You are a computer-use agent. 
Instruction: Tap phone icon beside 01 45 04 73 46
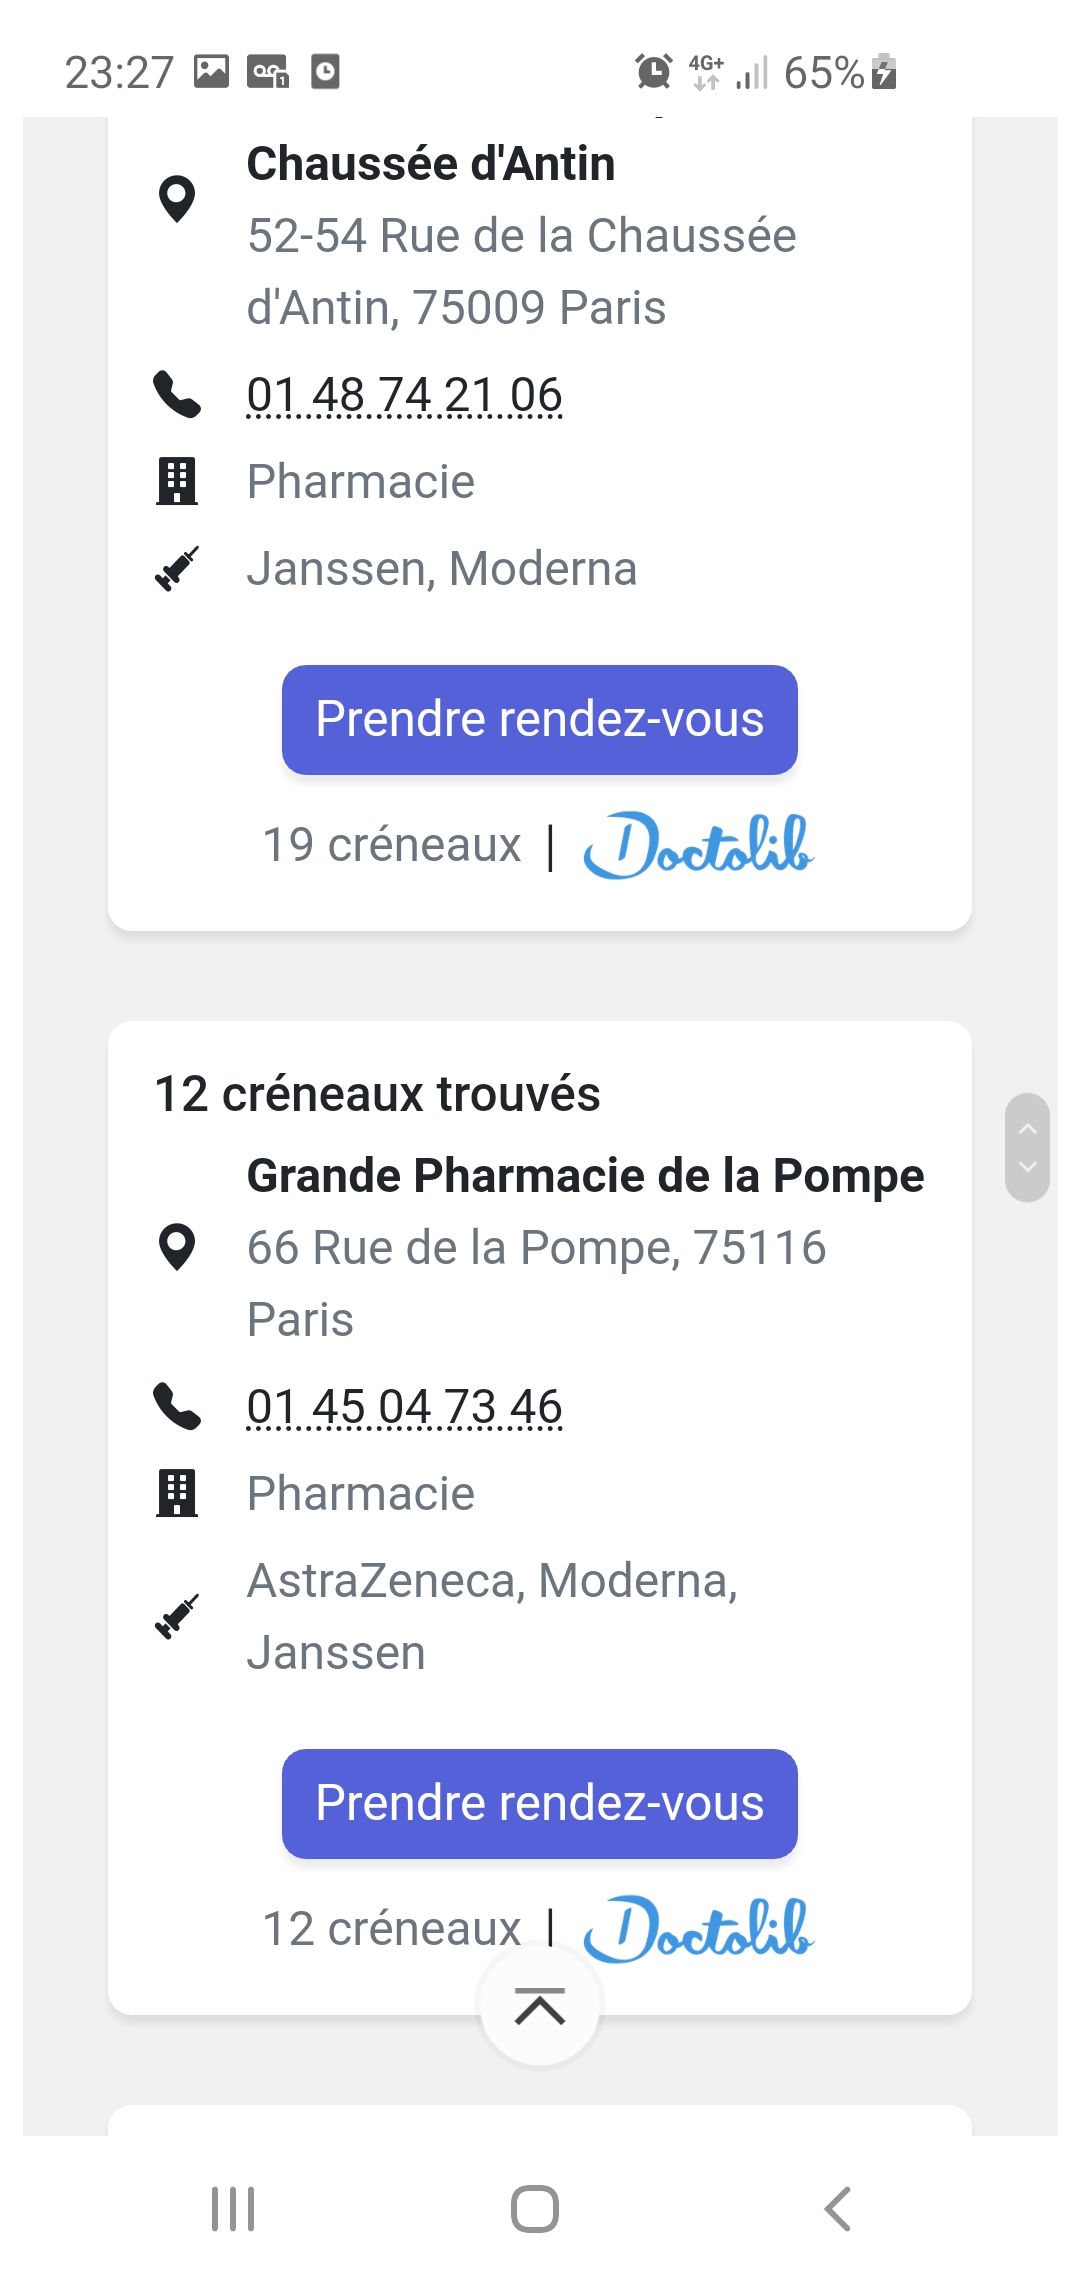tap(177, 1406)
